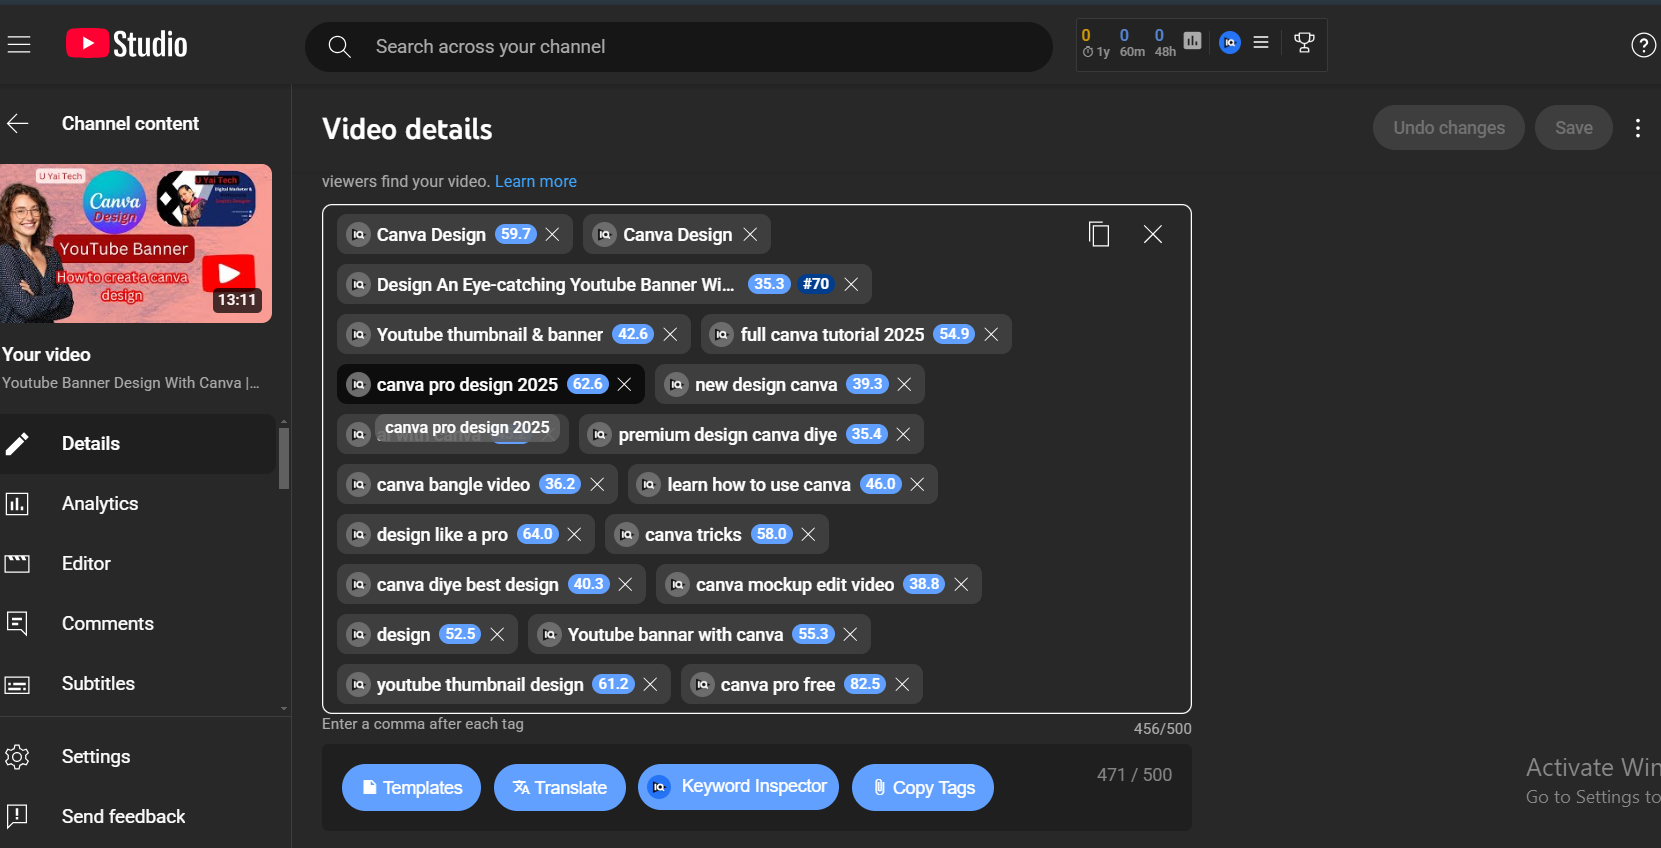The image size is (1661, 848).
Task: Click Send feedback in sidebar
Action: pos(138,817)
